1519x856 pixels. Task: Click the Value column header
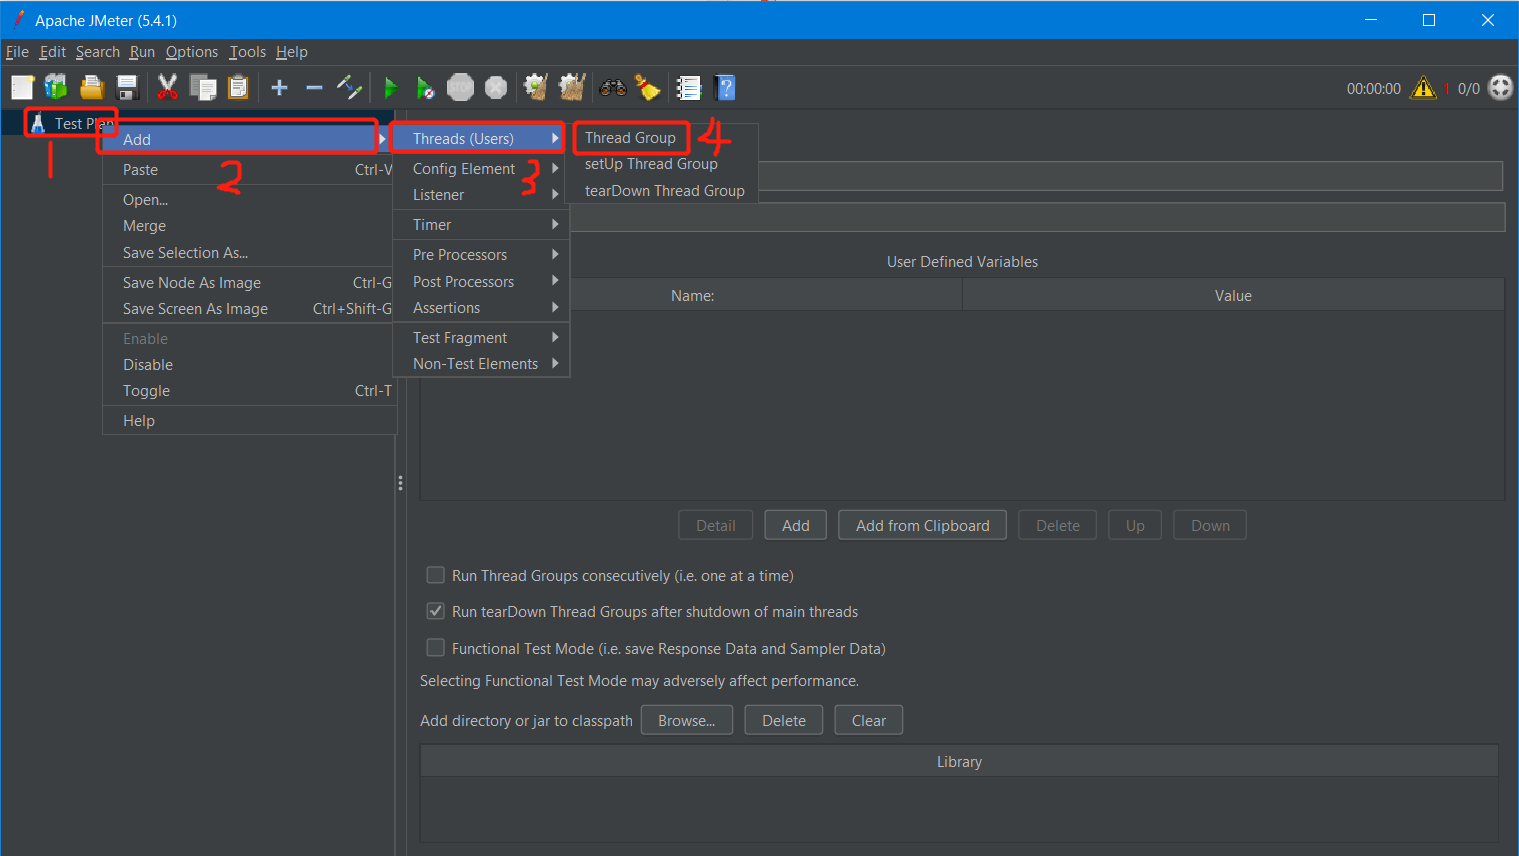(x=1233, y=295)
